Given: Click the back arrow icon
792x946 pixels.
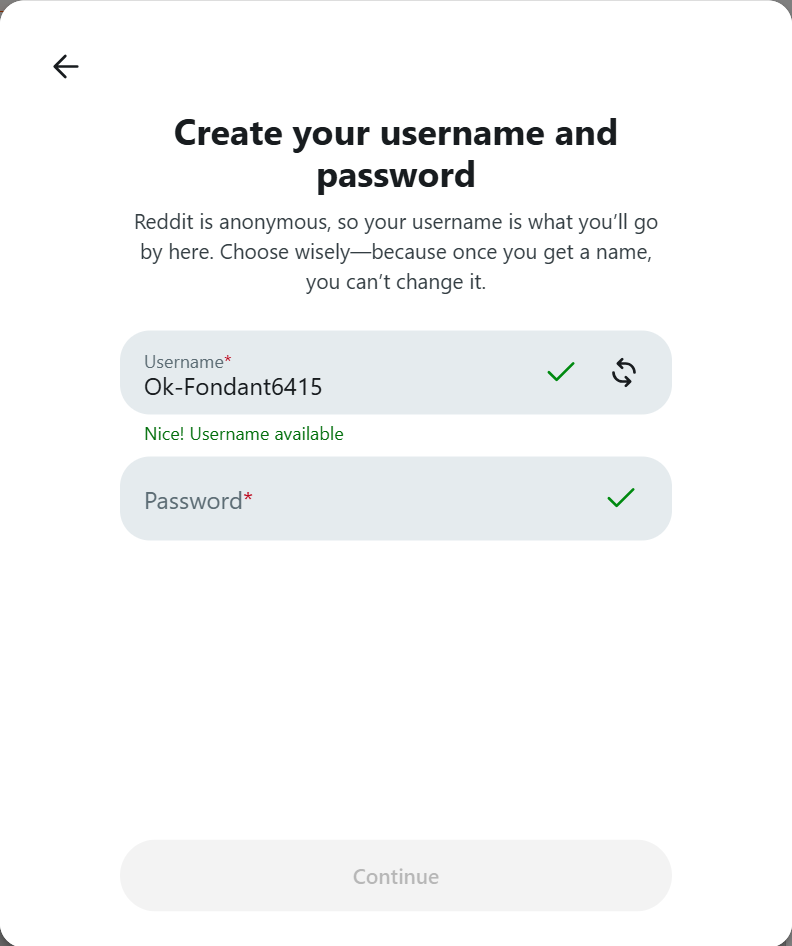Looking at the screenshot, I should (66, 67).
